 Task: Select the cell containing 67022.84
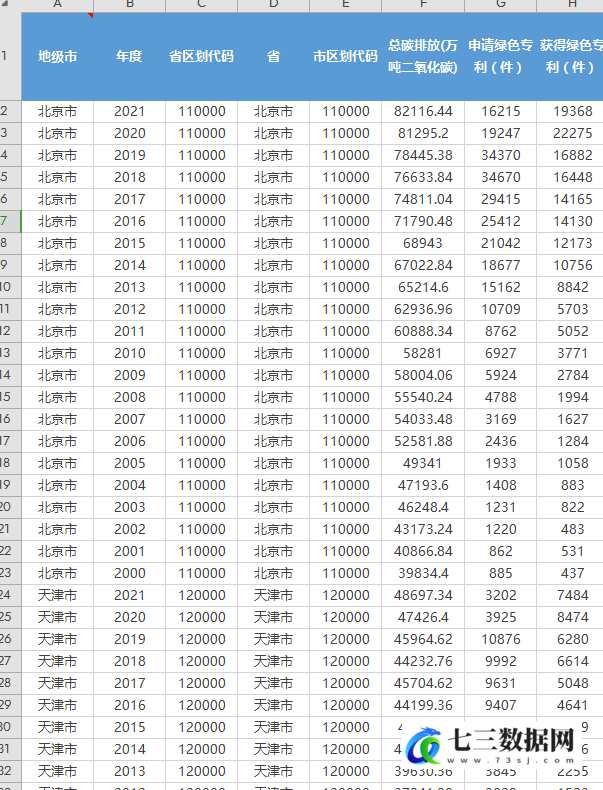click(x=423, y=266)
